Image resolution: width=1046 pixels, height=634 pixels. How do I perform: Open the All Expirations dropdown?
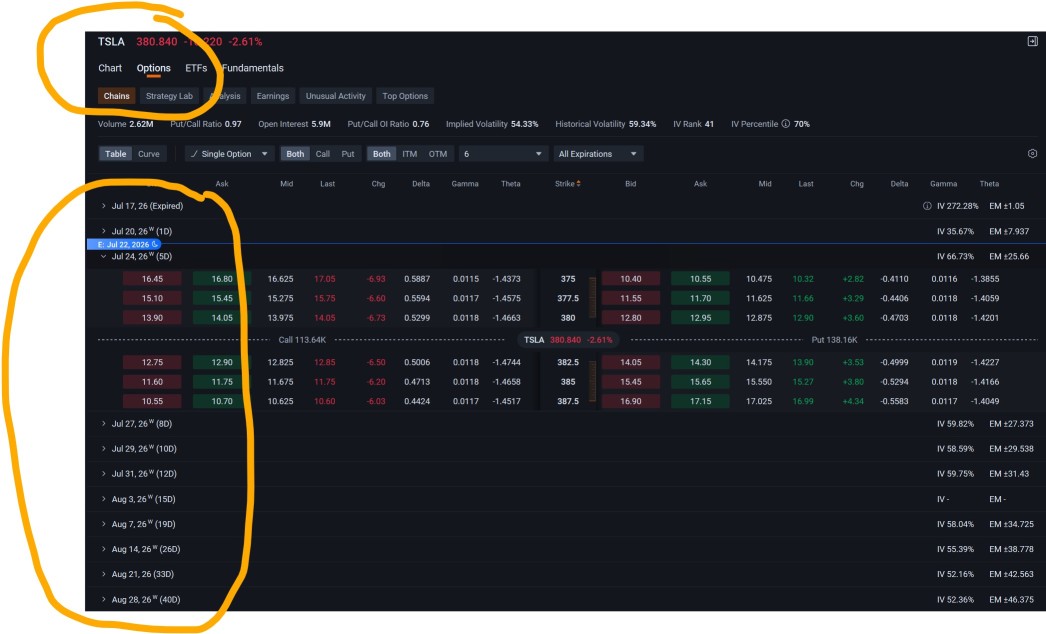point(598,154)
